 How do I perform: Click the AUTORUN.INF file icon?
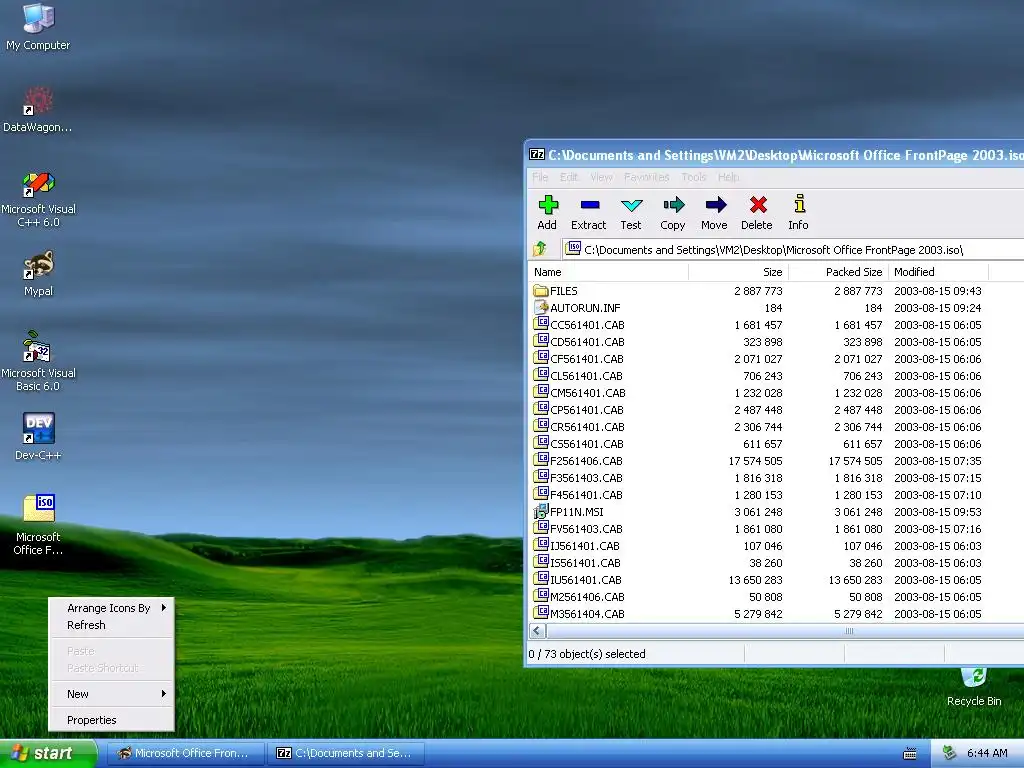click(x=540, y=308)
